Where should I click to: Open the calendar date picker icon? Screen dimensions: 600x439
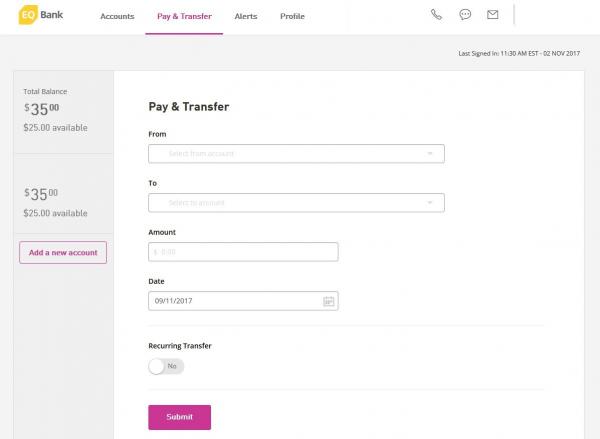tap(328, 301)
